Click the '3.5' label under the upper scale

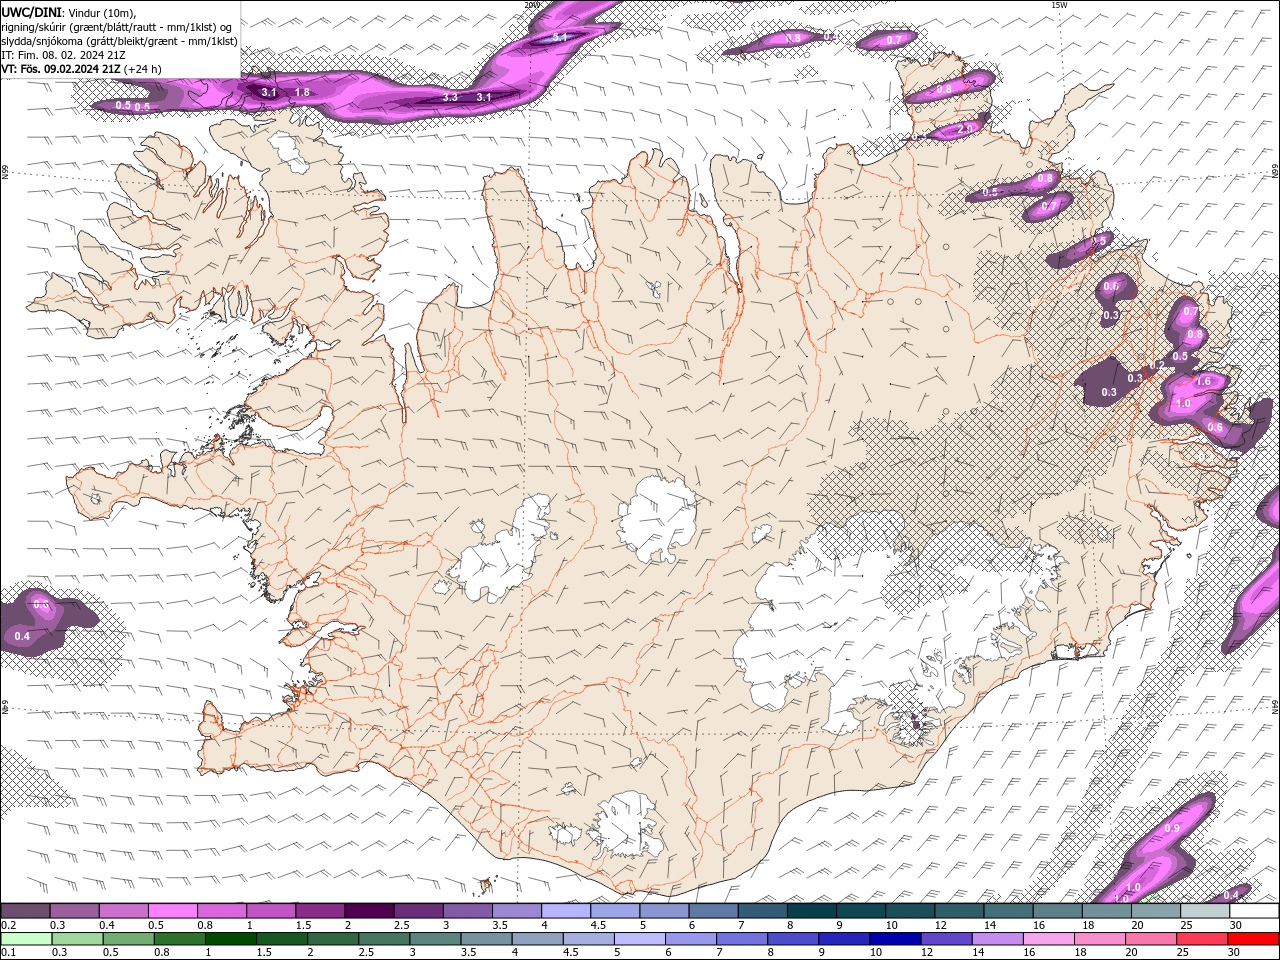tap(500, 925)
